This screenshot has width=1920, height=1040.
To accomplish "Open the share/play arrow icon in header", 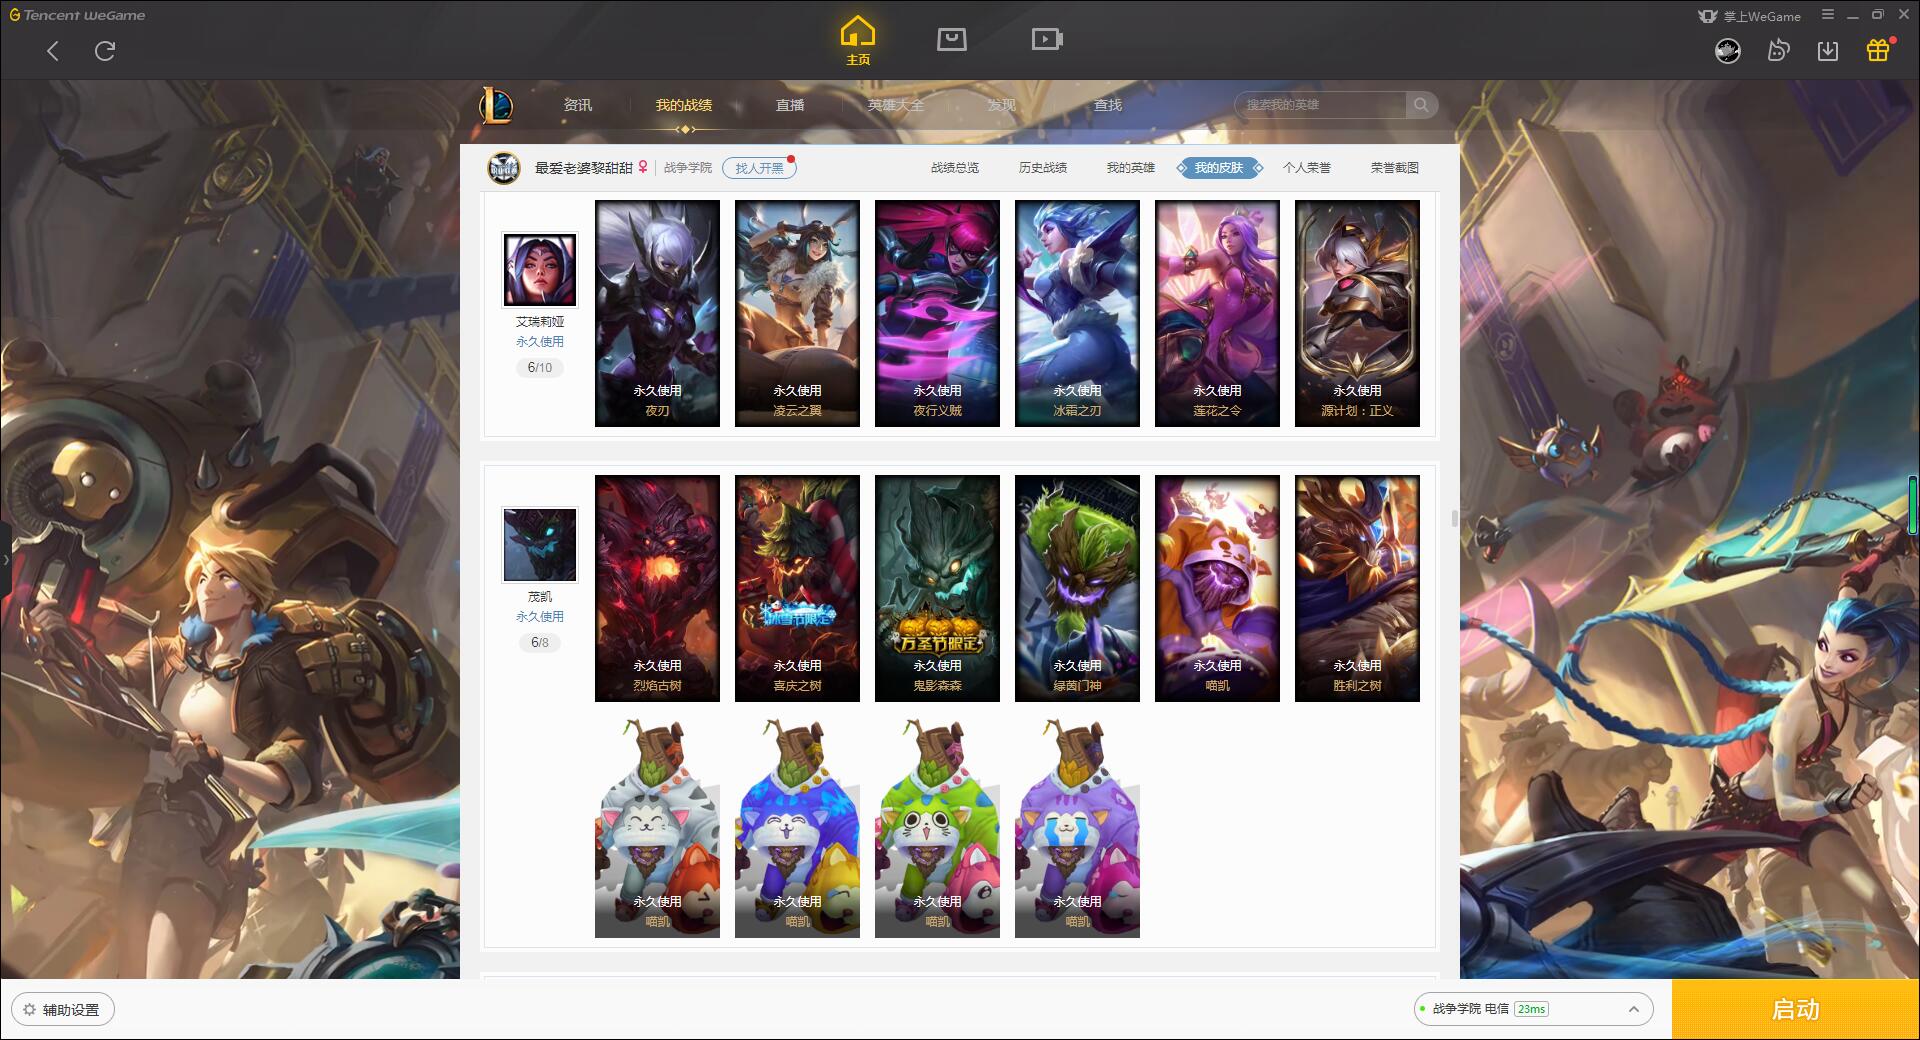I will click(1778, 50).
